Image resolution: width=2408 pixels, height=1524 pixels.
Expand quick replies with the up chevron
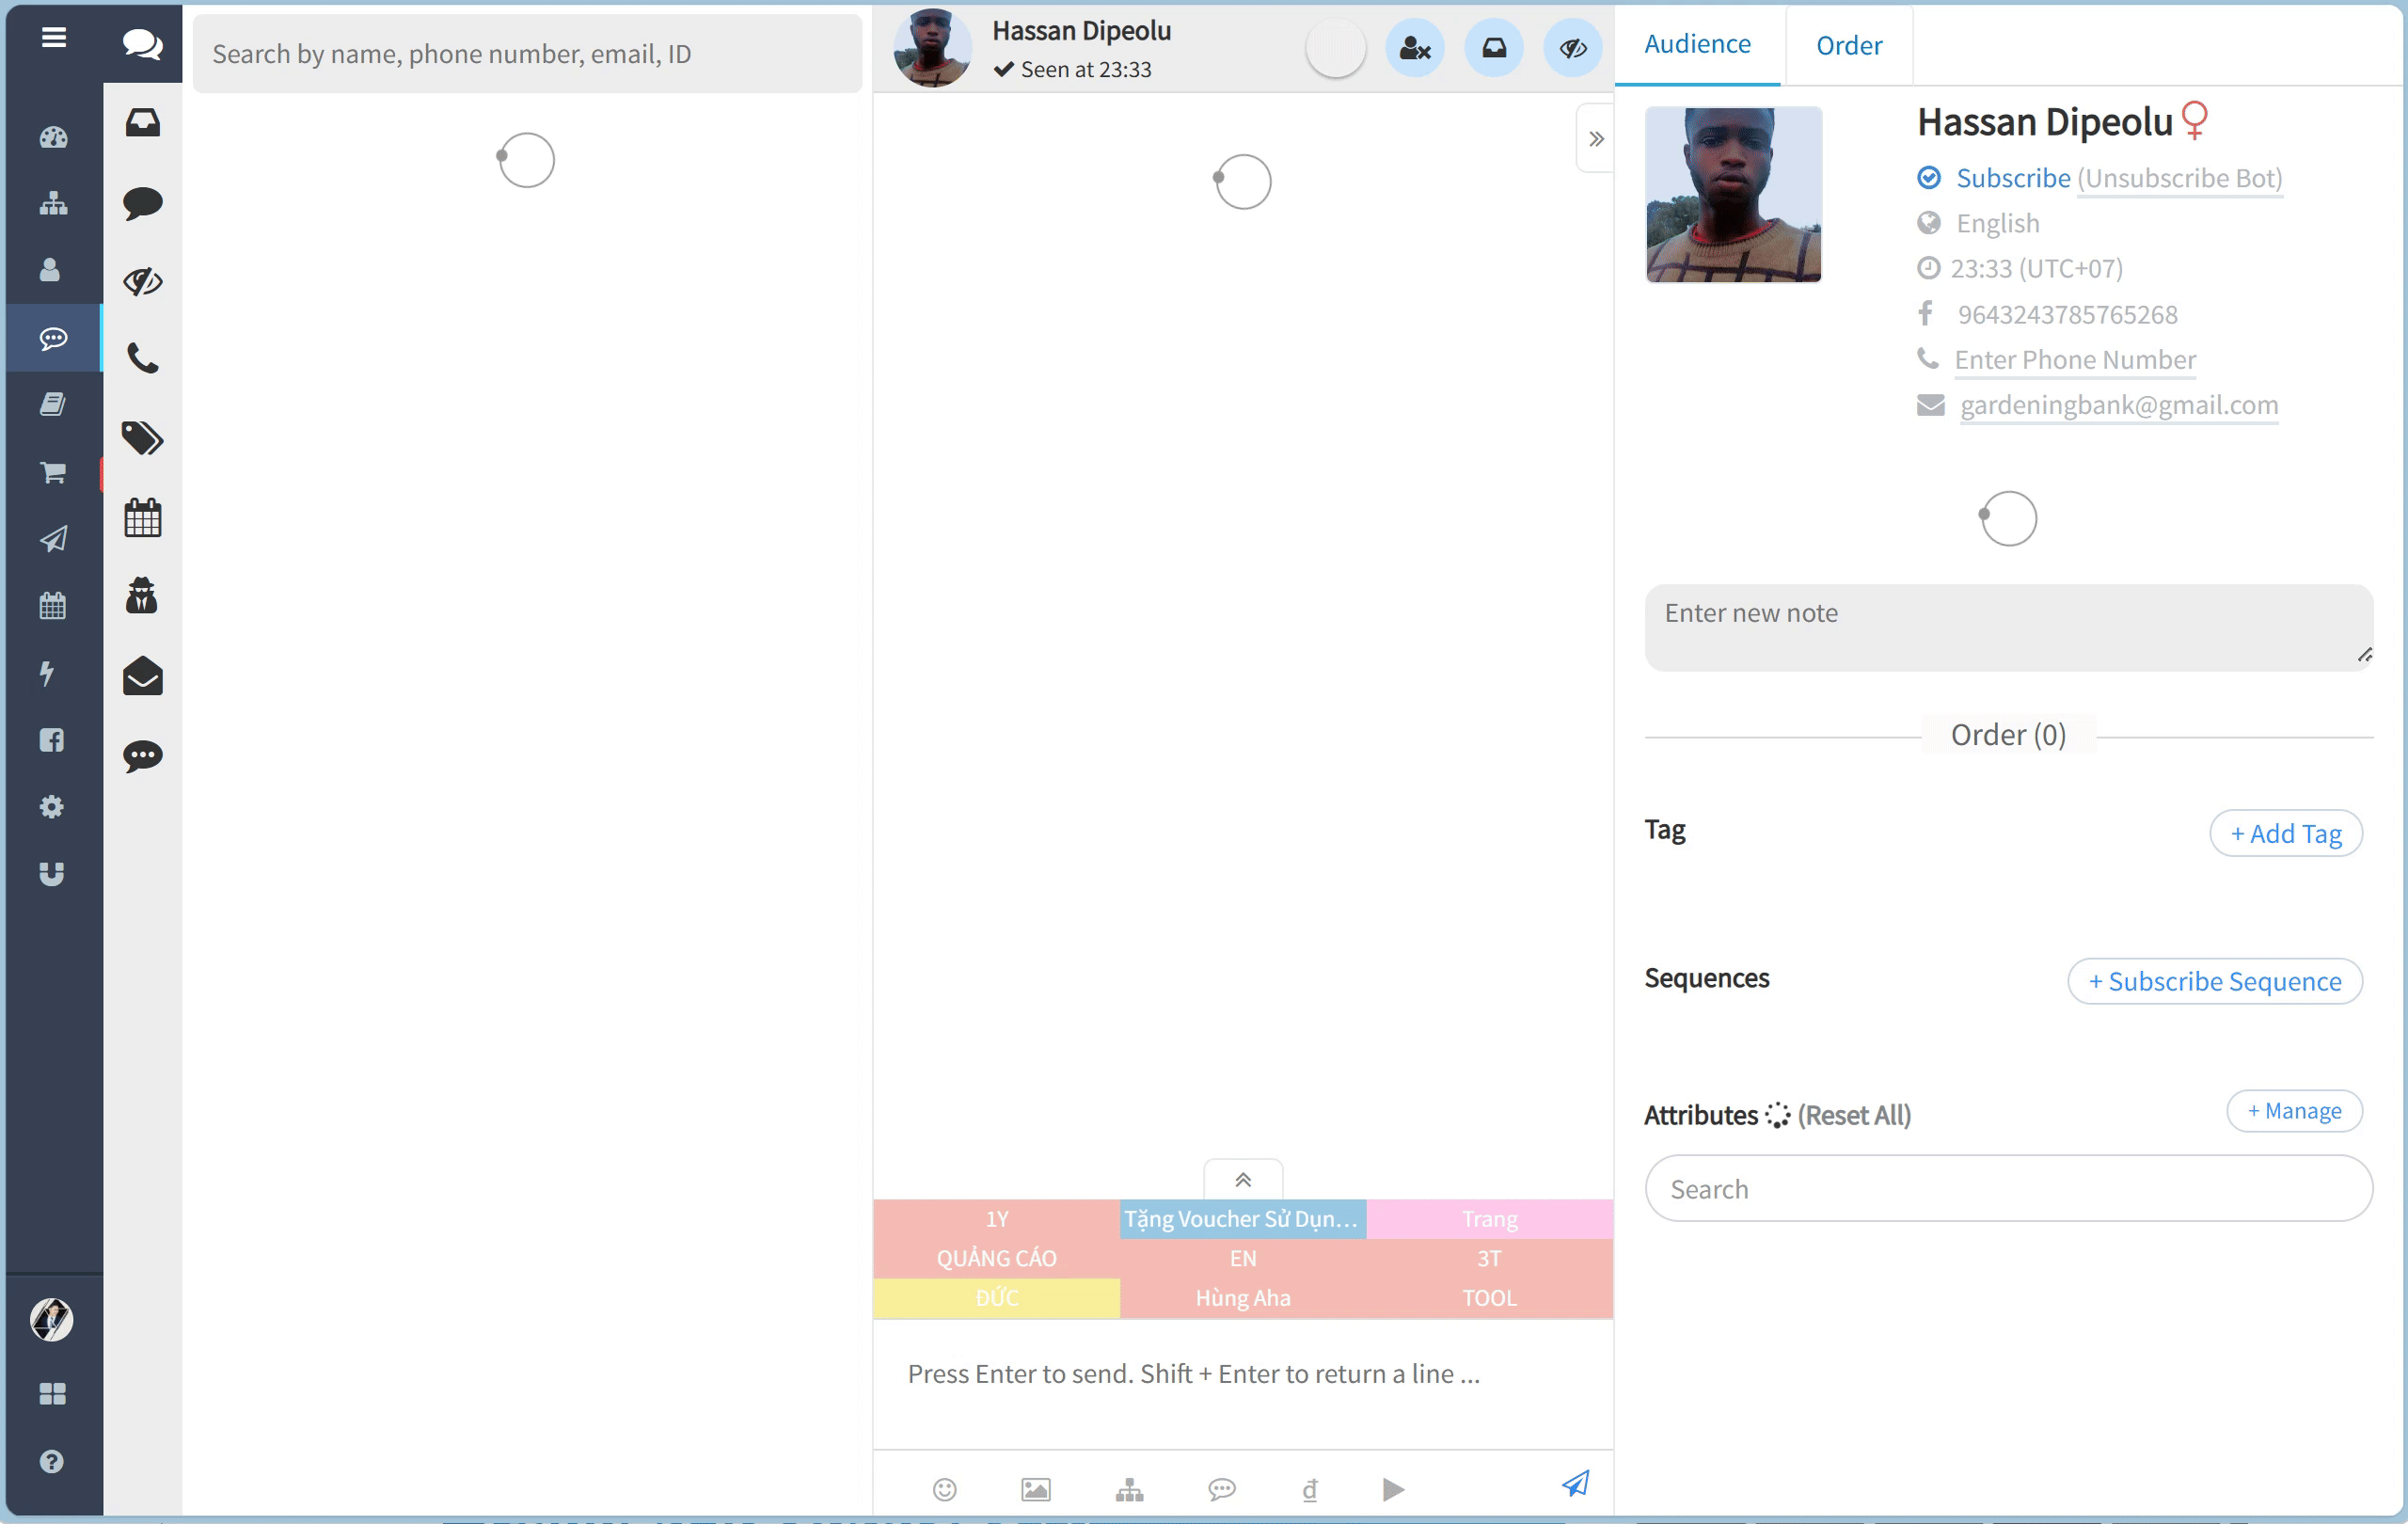[x=1242, y=1178]
